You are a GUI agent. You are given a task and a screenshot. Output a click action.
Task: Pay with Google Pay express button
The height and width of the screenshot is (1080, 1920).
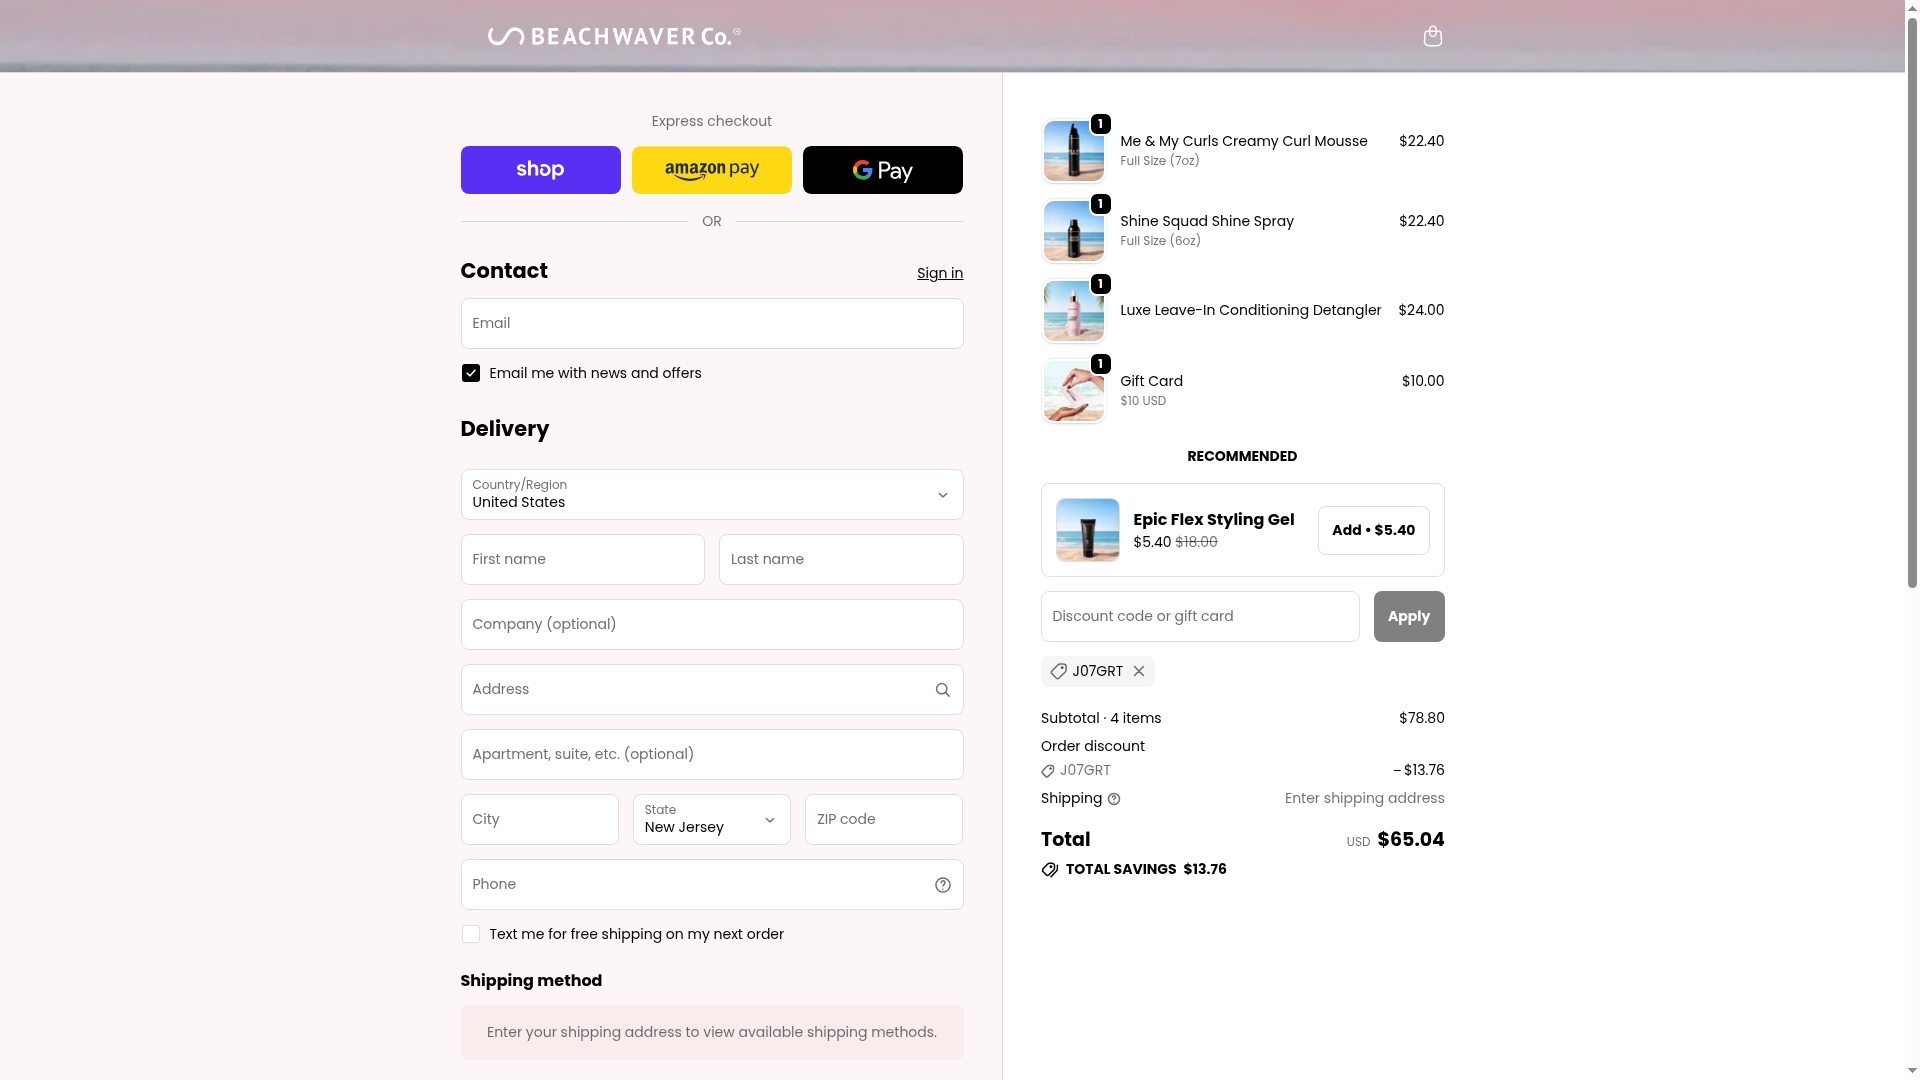pos(882,170)
